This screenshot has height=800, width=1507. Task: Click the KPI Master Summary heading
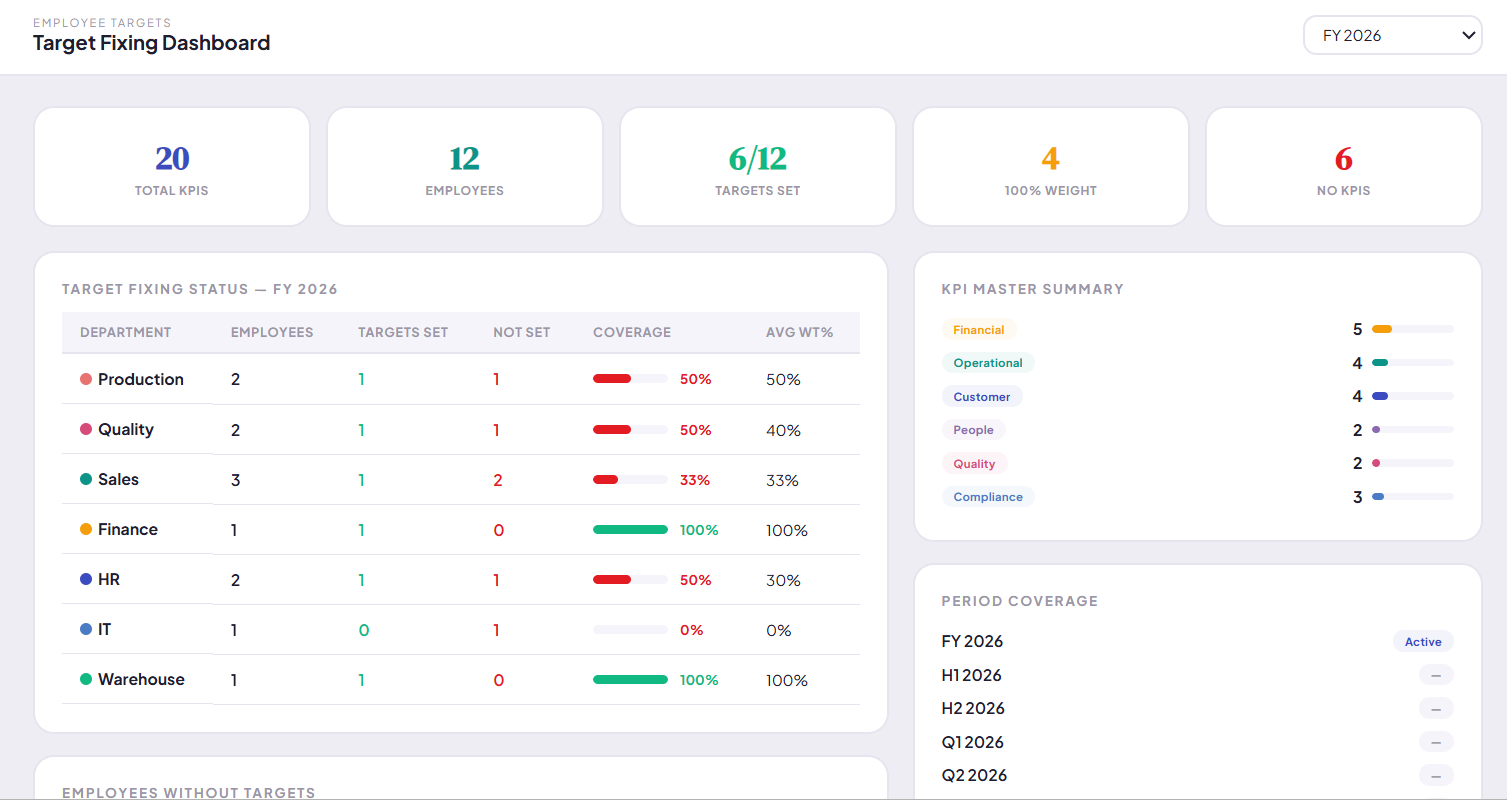1033,289
